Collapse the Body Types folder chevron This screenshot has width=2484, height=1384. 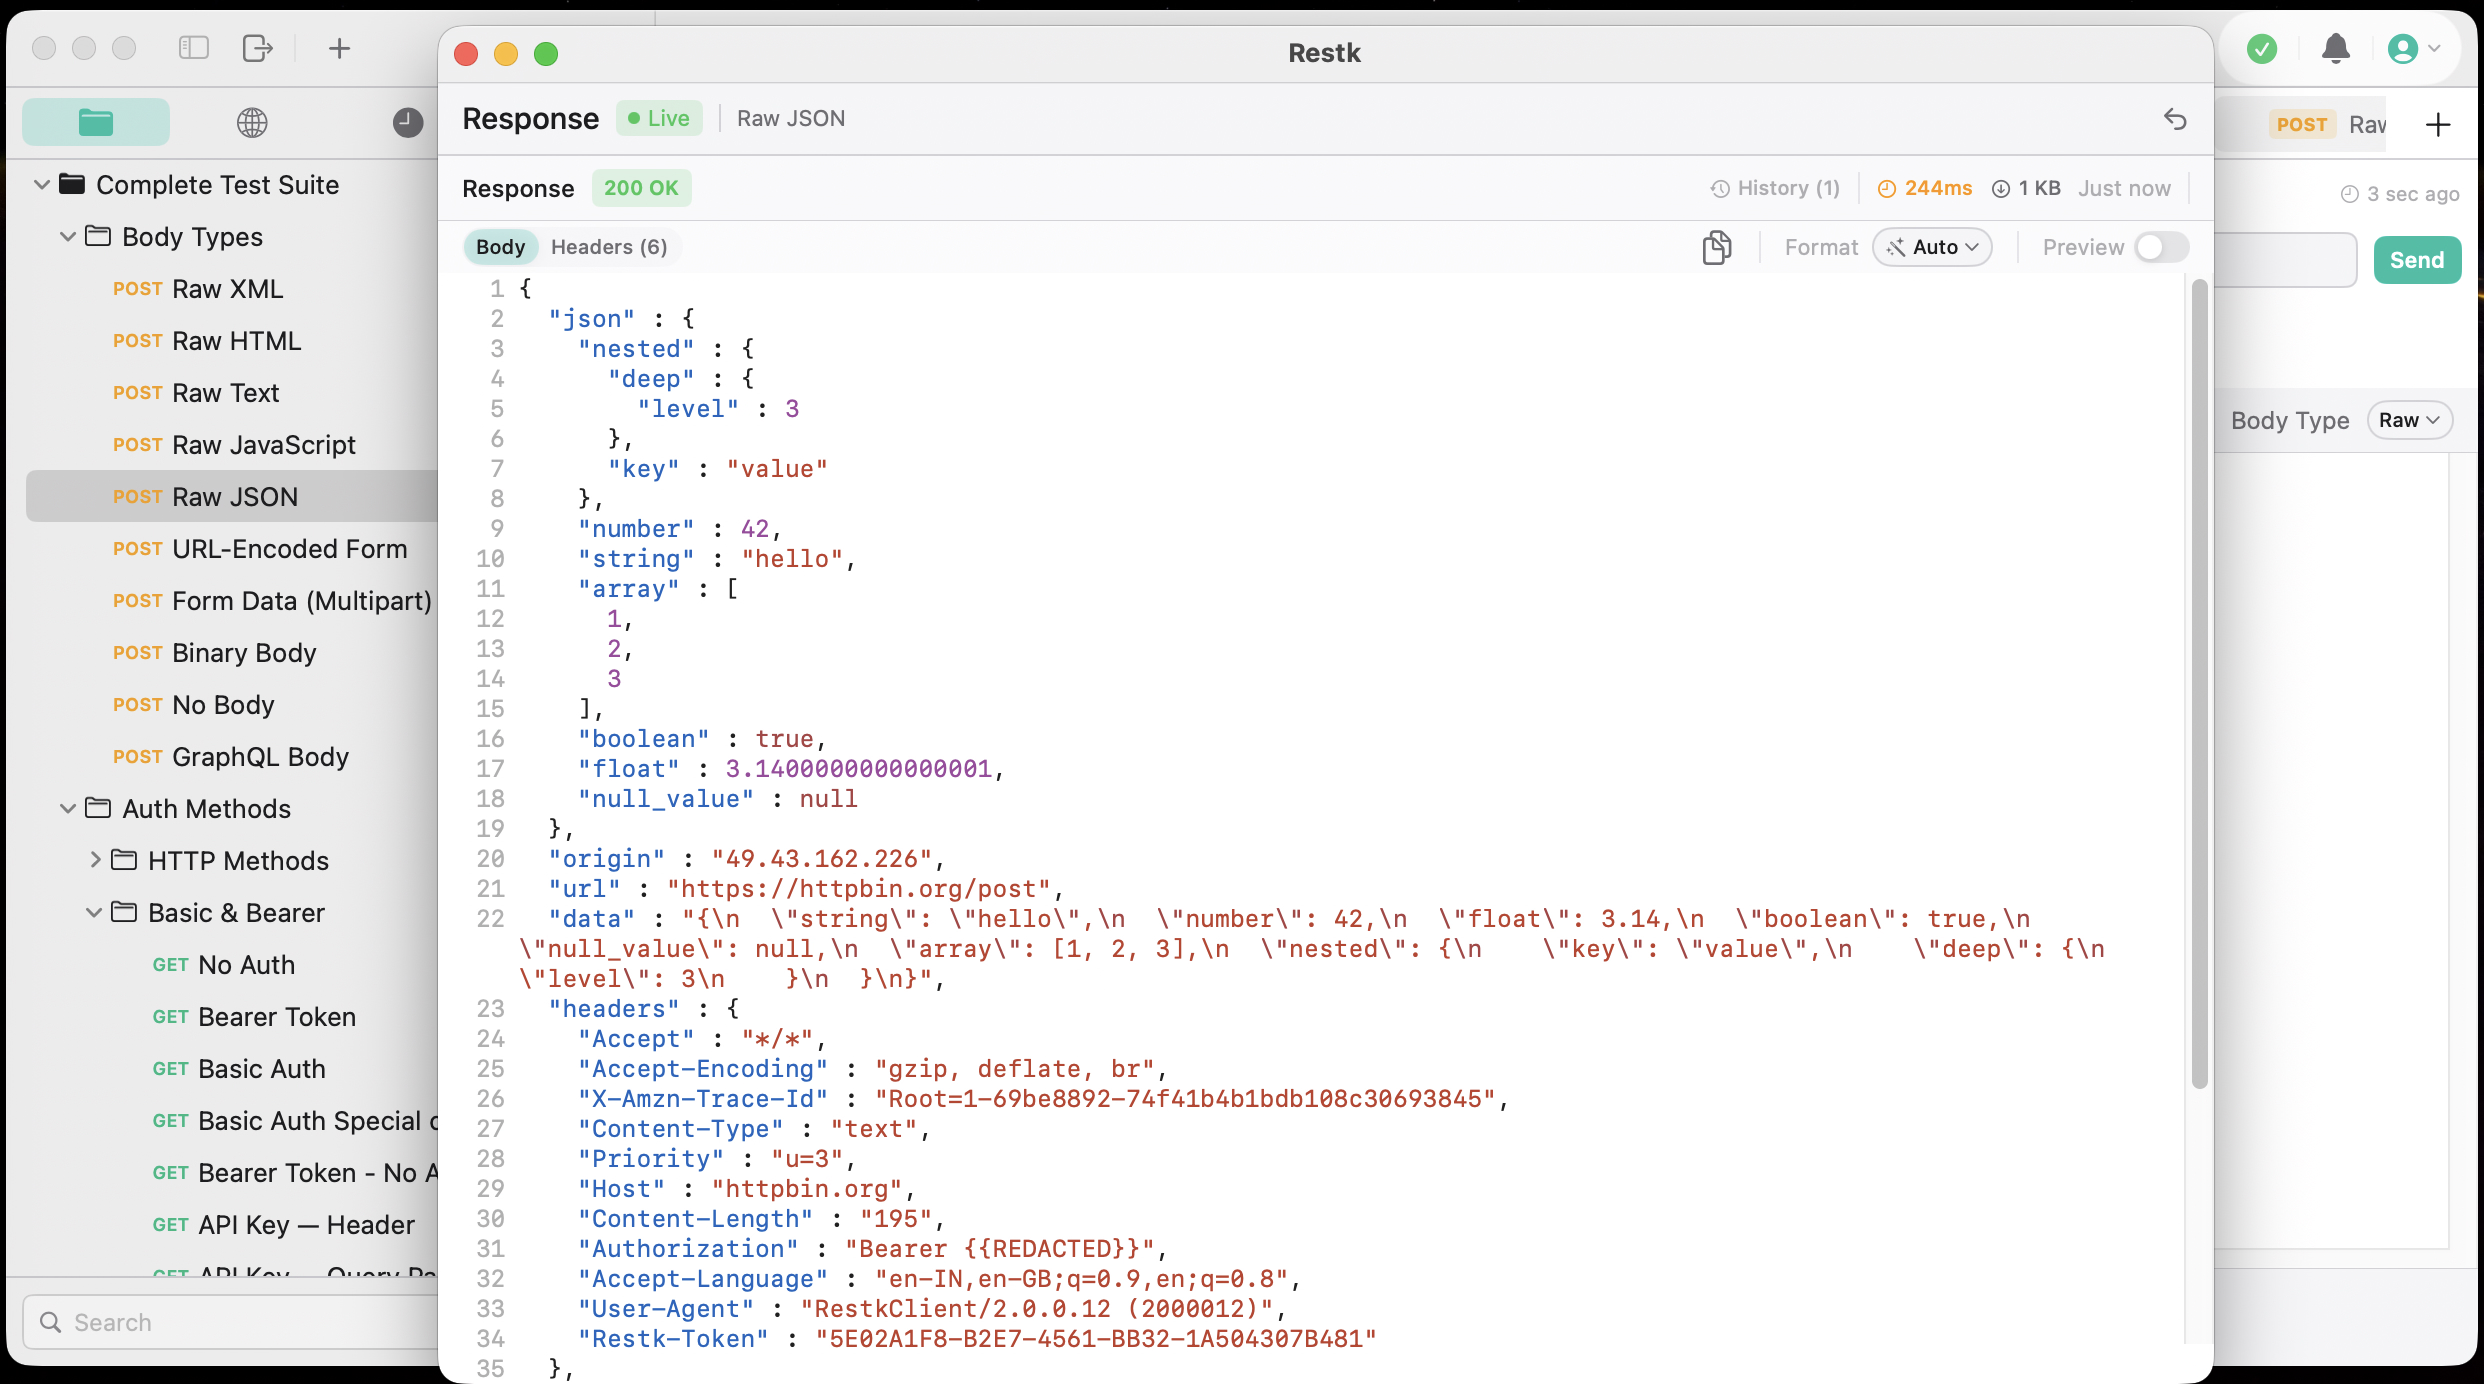[68, 236]
